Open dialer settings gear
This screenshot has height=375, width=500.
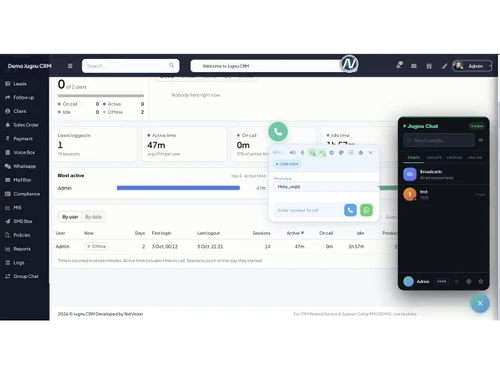[x=332, y=153]
